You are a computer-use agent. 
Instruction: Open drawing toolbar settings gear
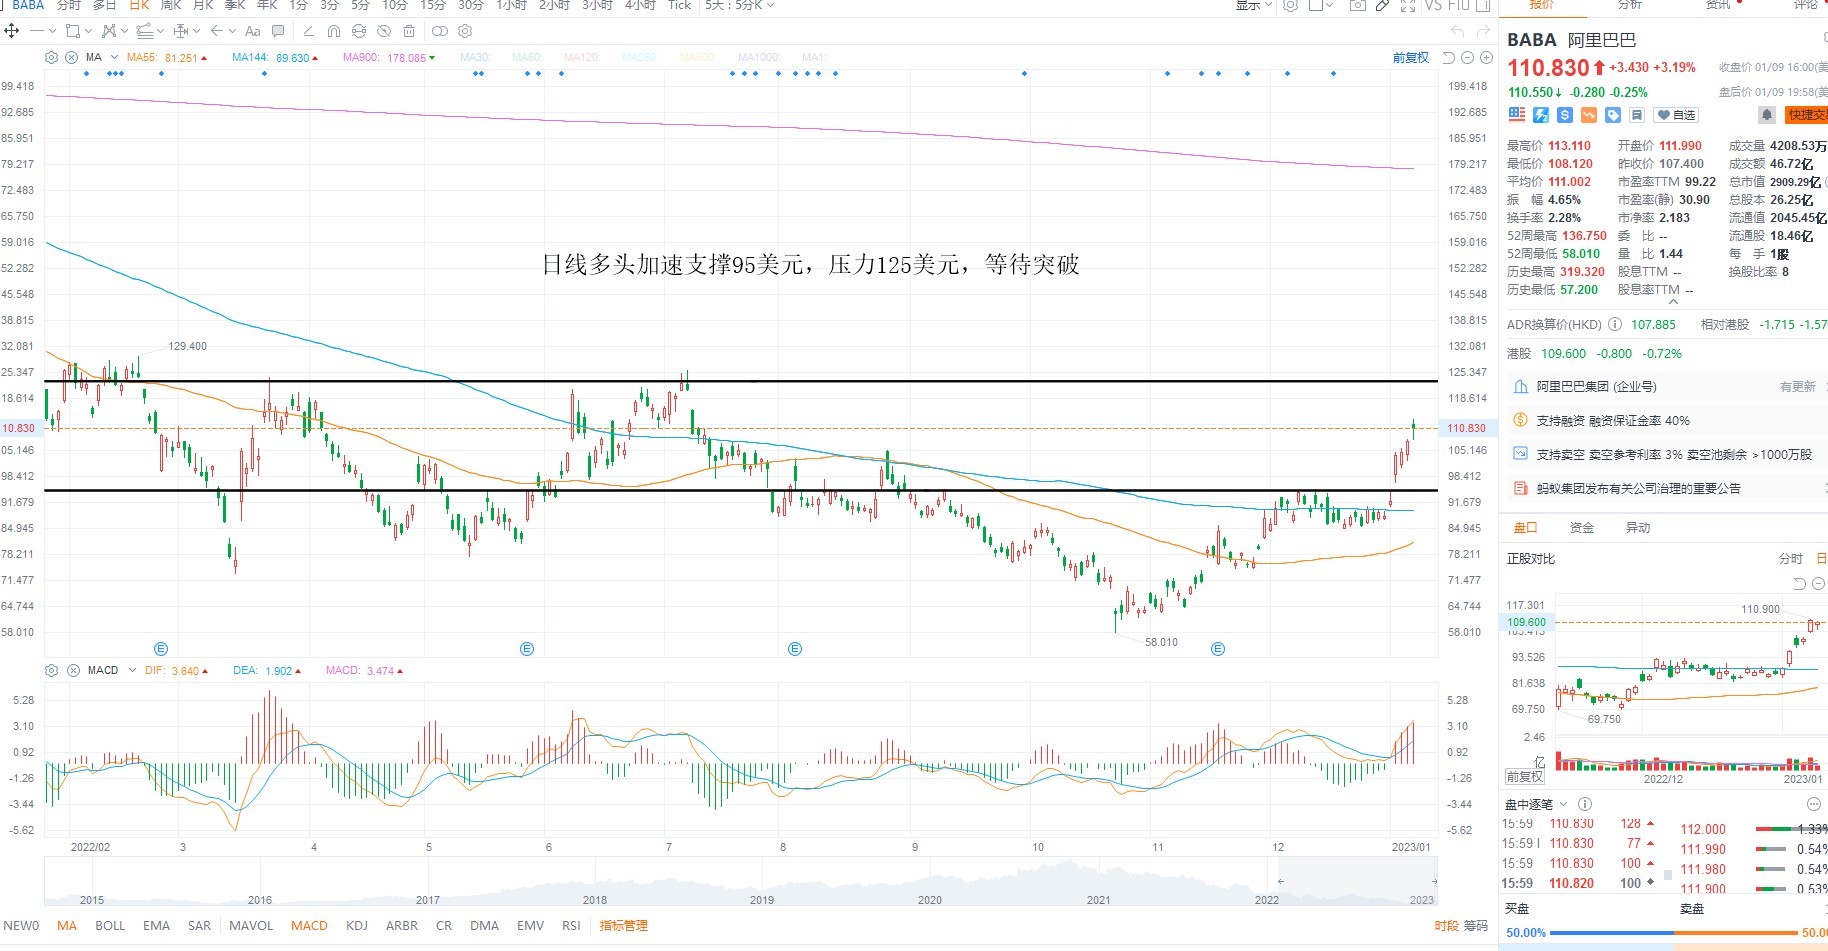click(x=465, y=31)
